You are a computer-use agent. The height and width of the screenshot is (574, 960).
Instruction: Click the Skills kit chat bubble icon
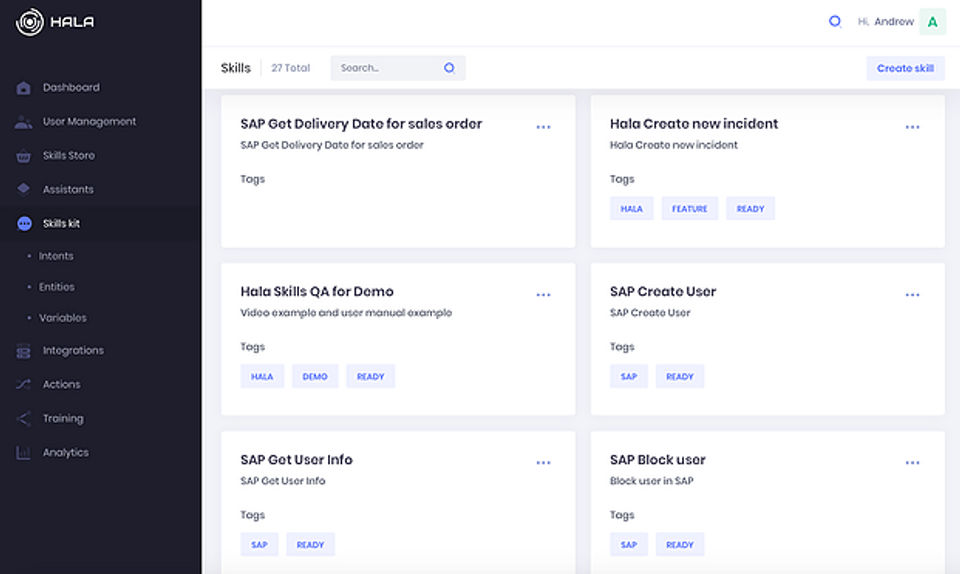coord(24,223)
